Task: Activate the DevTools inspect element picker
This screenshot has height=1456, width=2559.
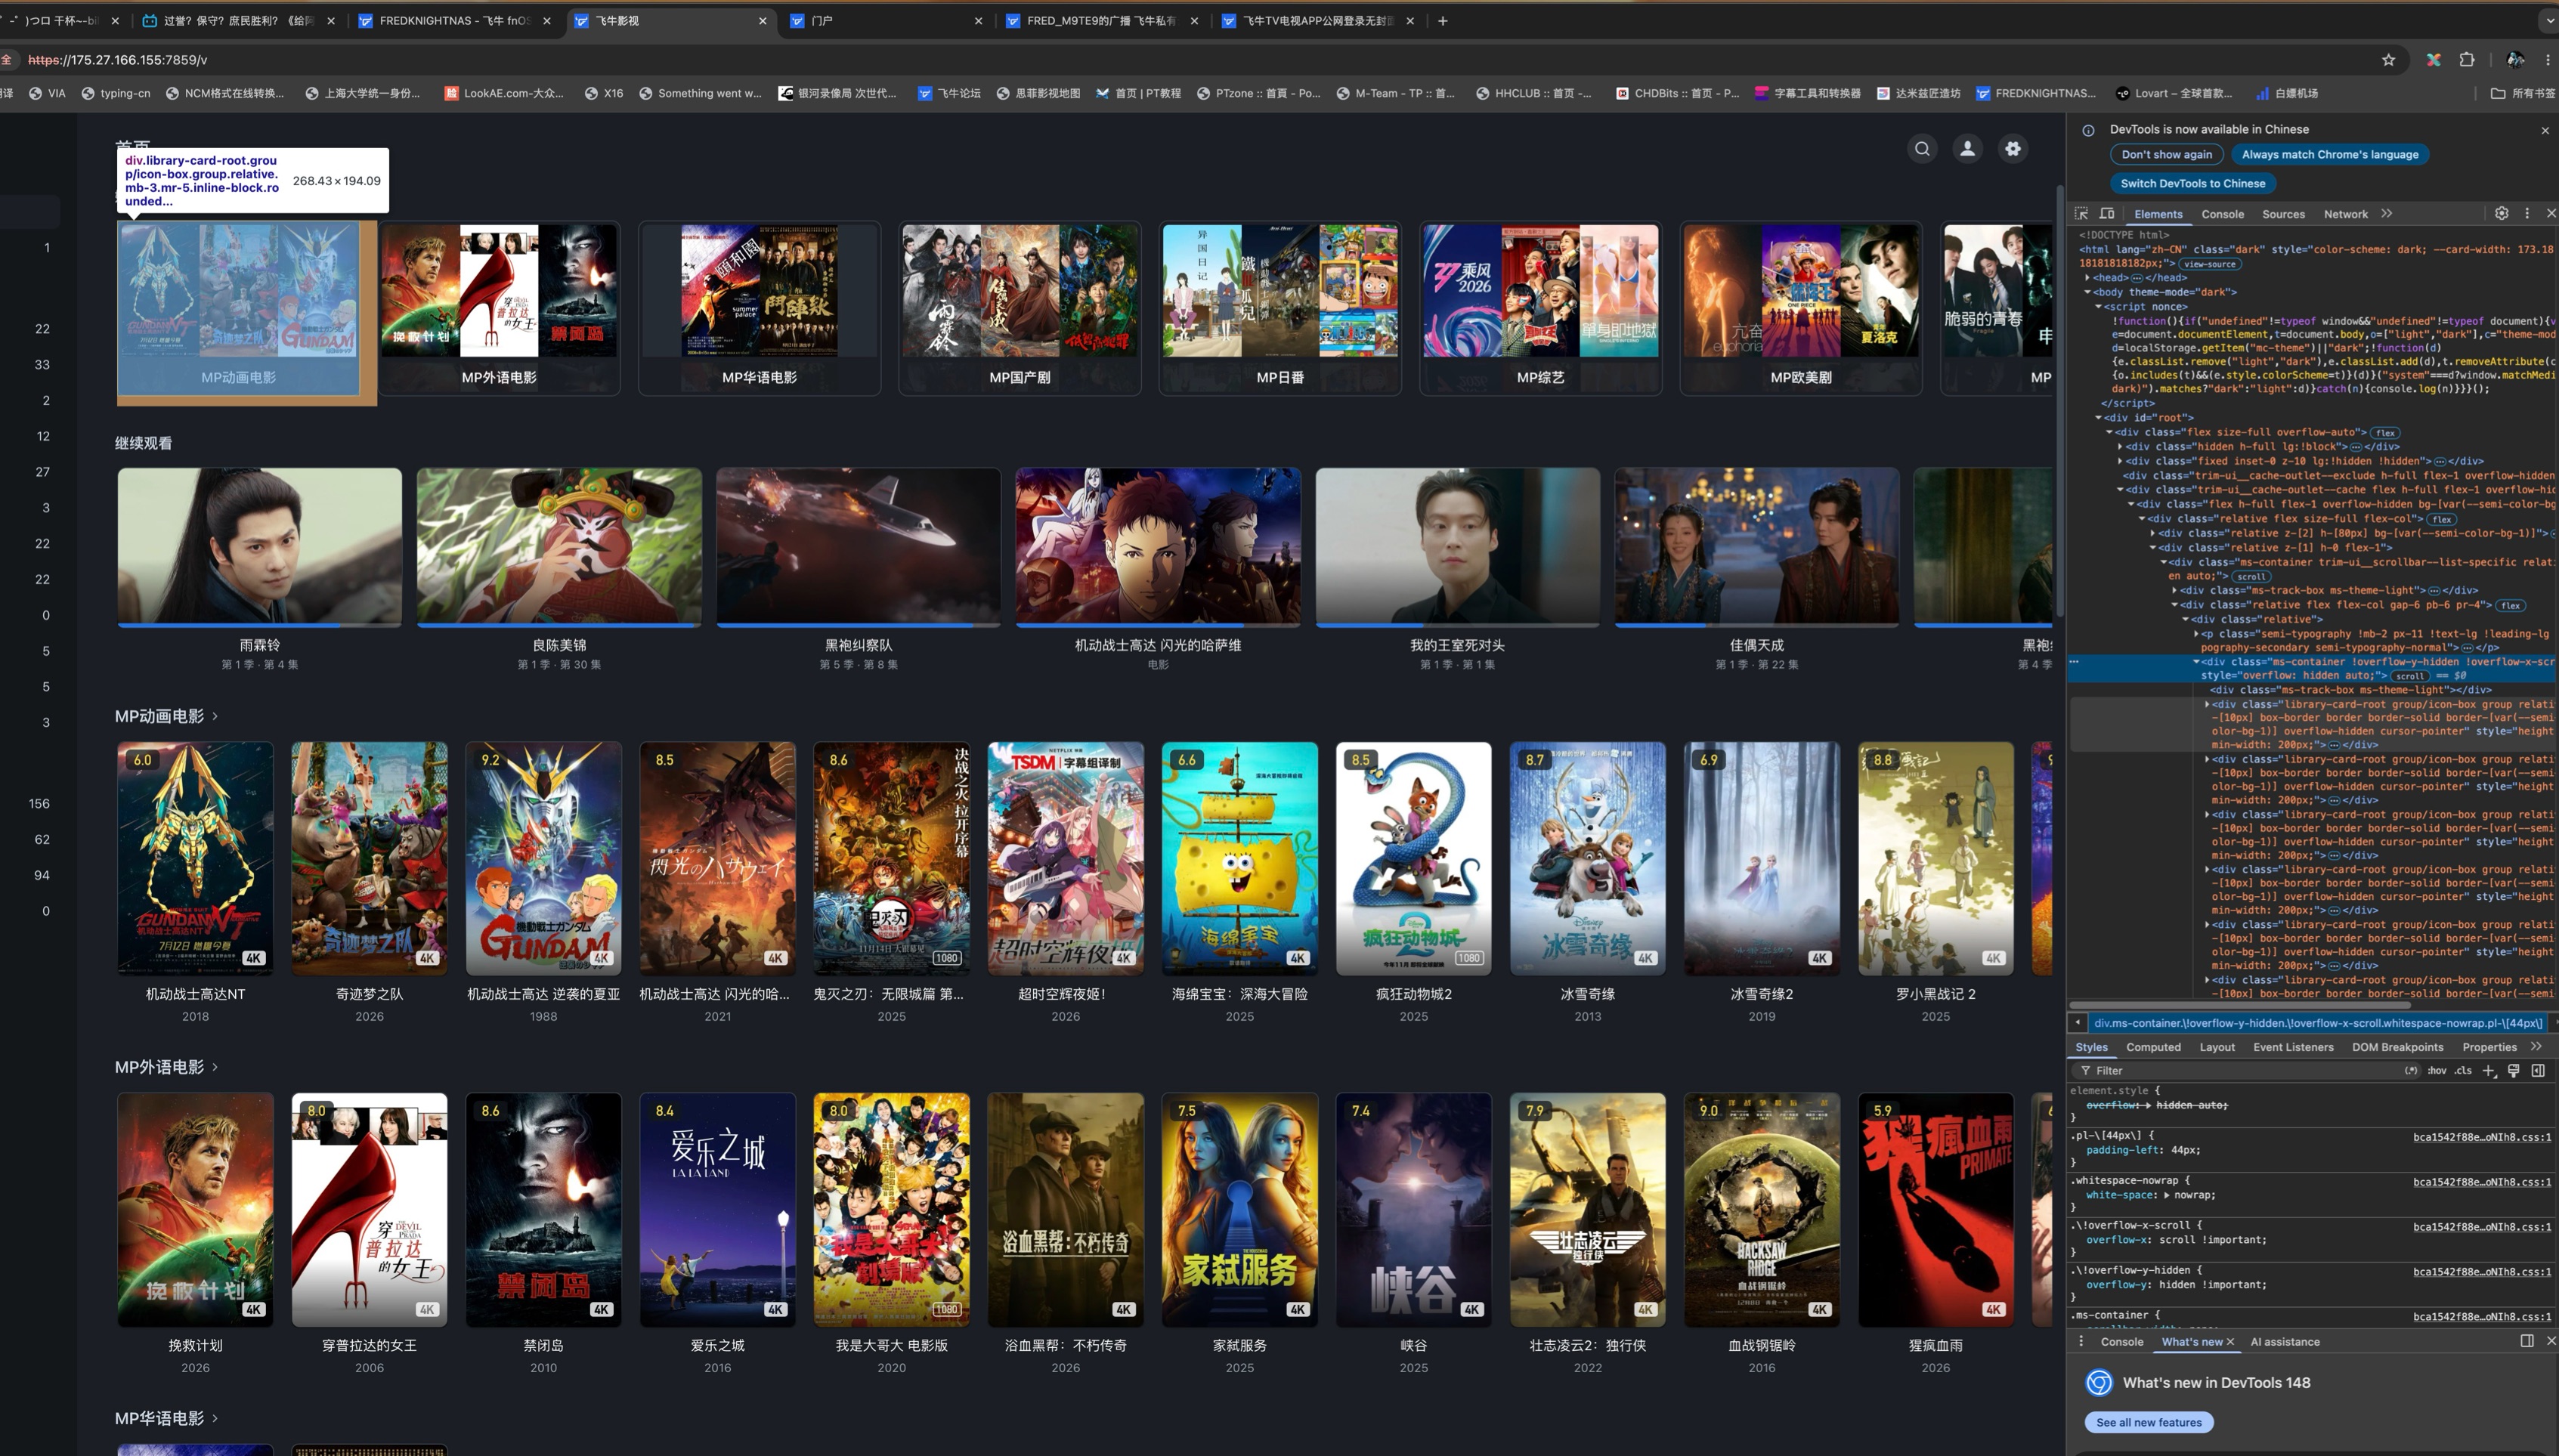Action: [2081, 214]
